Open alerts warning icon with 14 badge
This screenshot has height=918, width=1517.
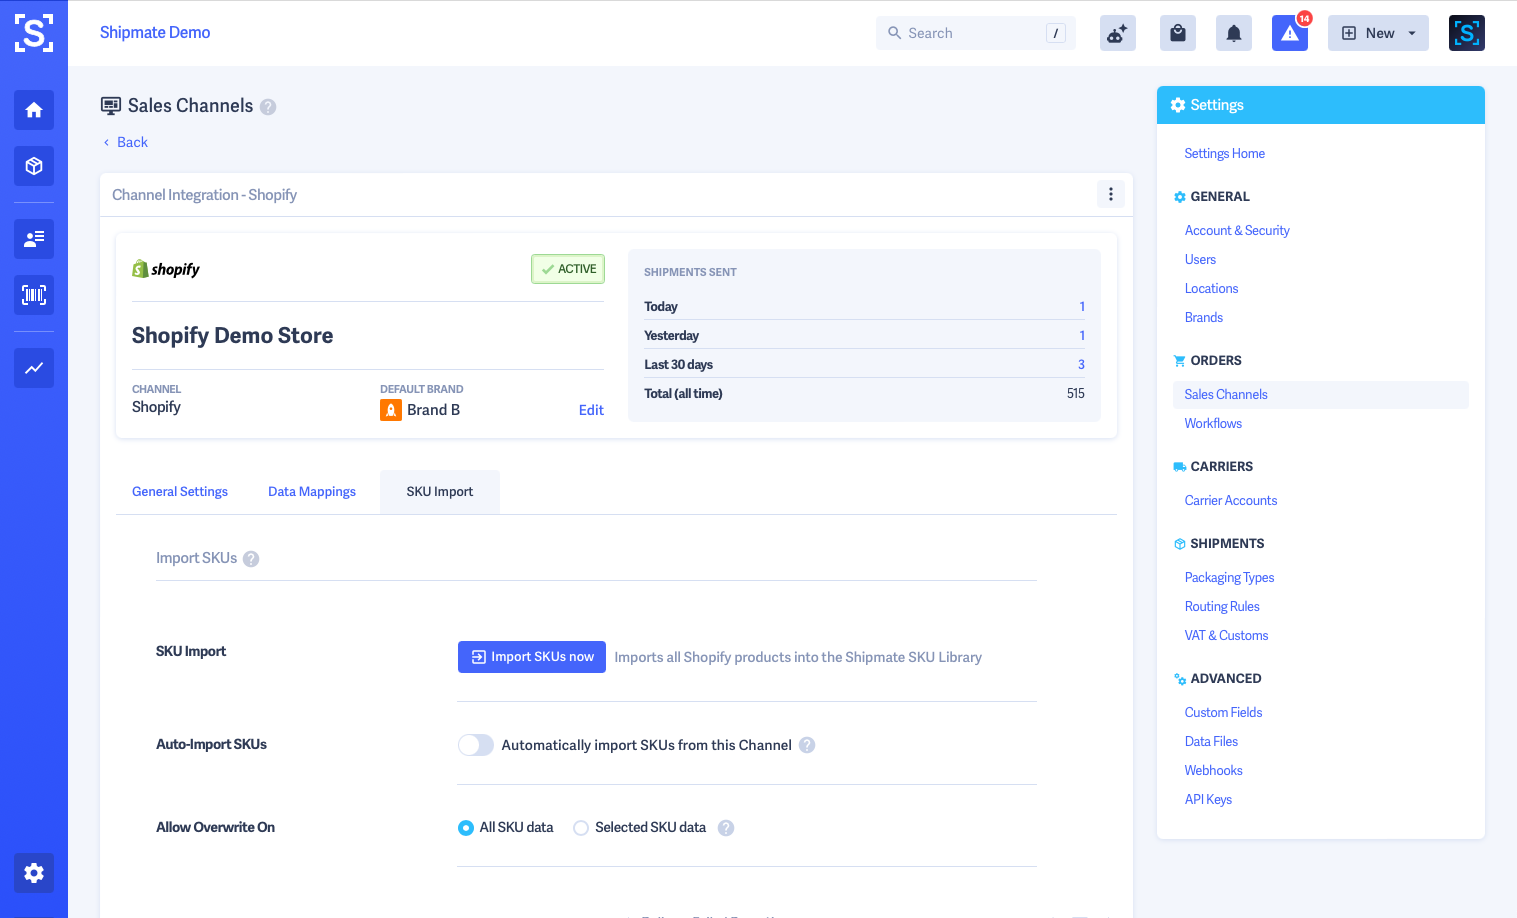(x=1290, y=33)
